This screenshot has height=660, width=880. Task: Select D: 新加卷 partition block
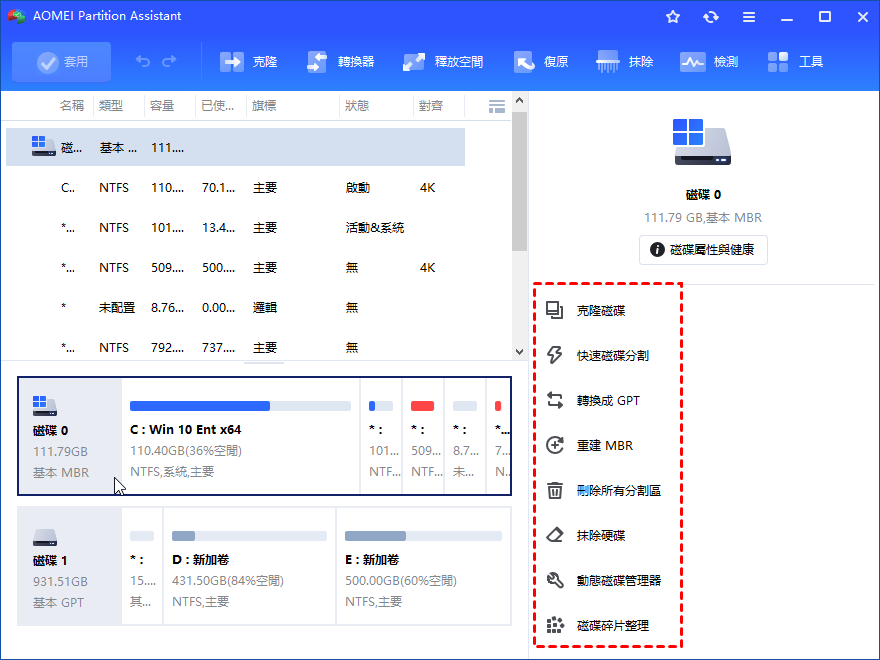pos(250,566)
